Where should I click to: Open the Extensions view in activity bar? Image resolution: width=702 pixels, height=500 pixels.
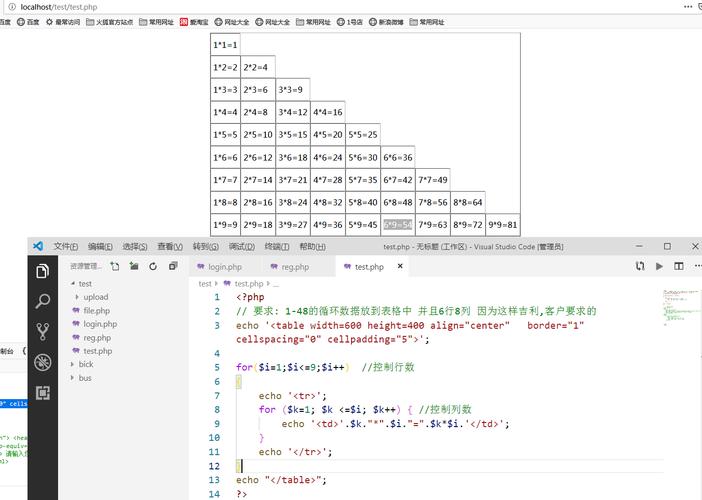(x=43, y=393)
